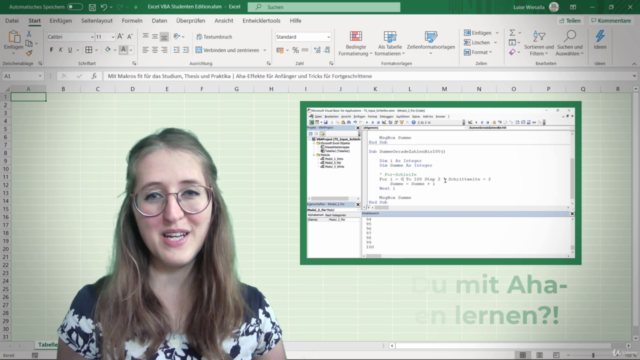Click the Textumbruch button

(x=214, y=37)
